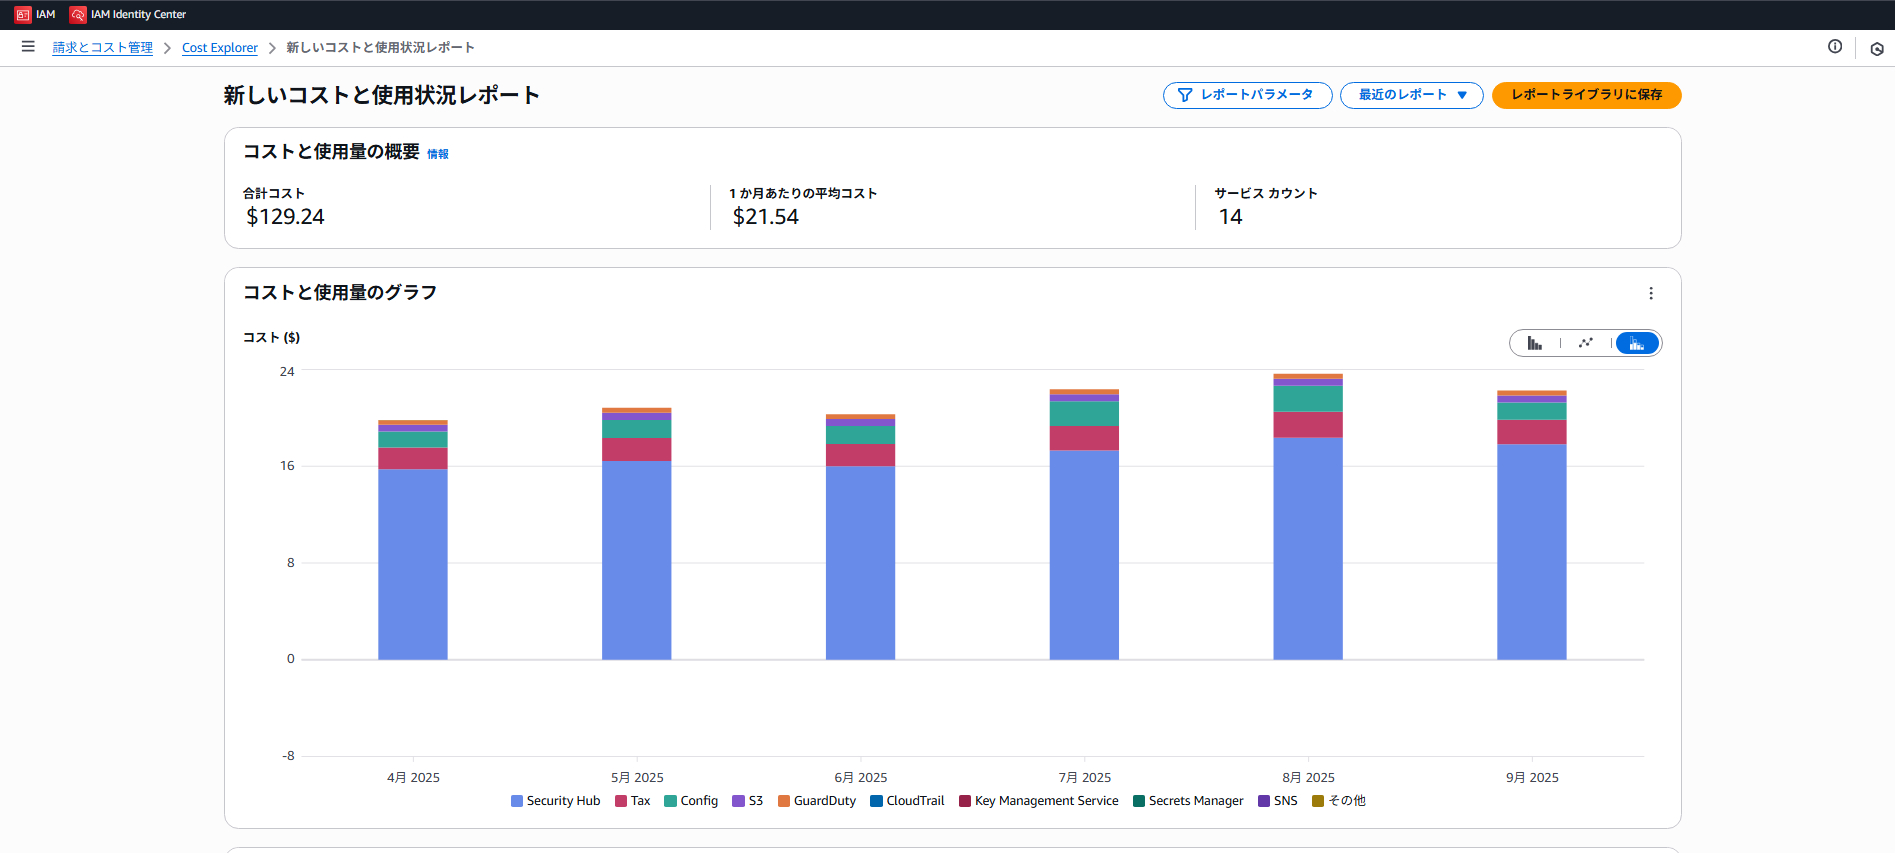
Task: Open the IAM service shortcut
Action: [35, 14]
